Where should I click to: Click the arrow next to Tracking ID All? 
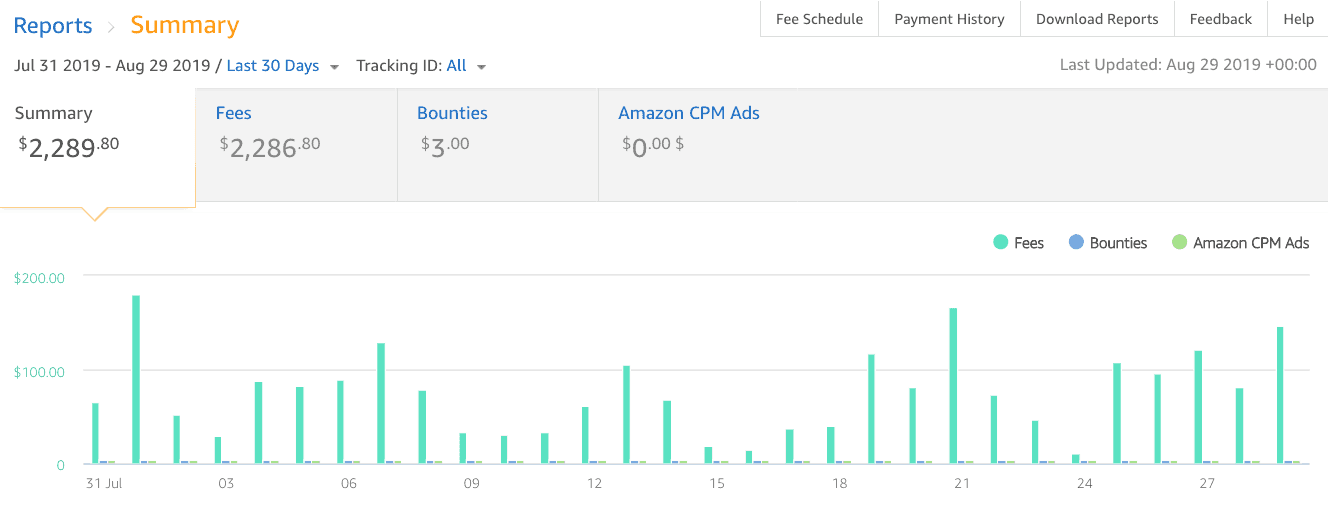click(482, 67)
